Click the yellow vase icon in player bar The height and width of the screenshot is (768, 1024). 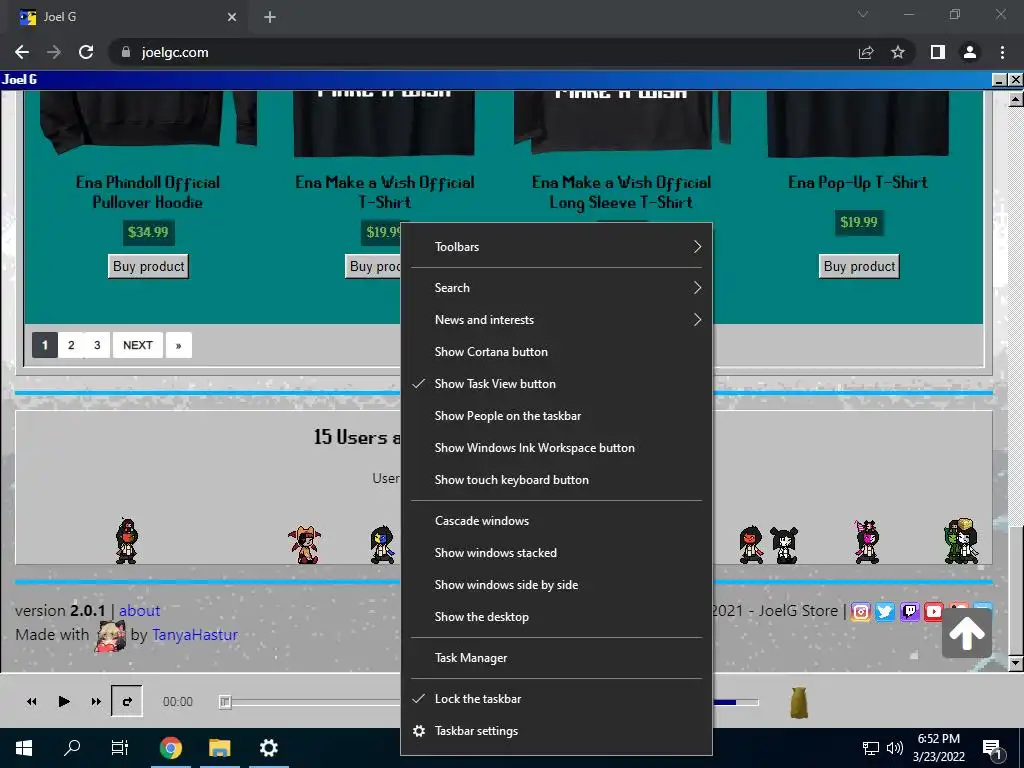coord(799,702)
